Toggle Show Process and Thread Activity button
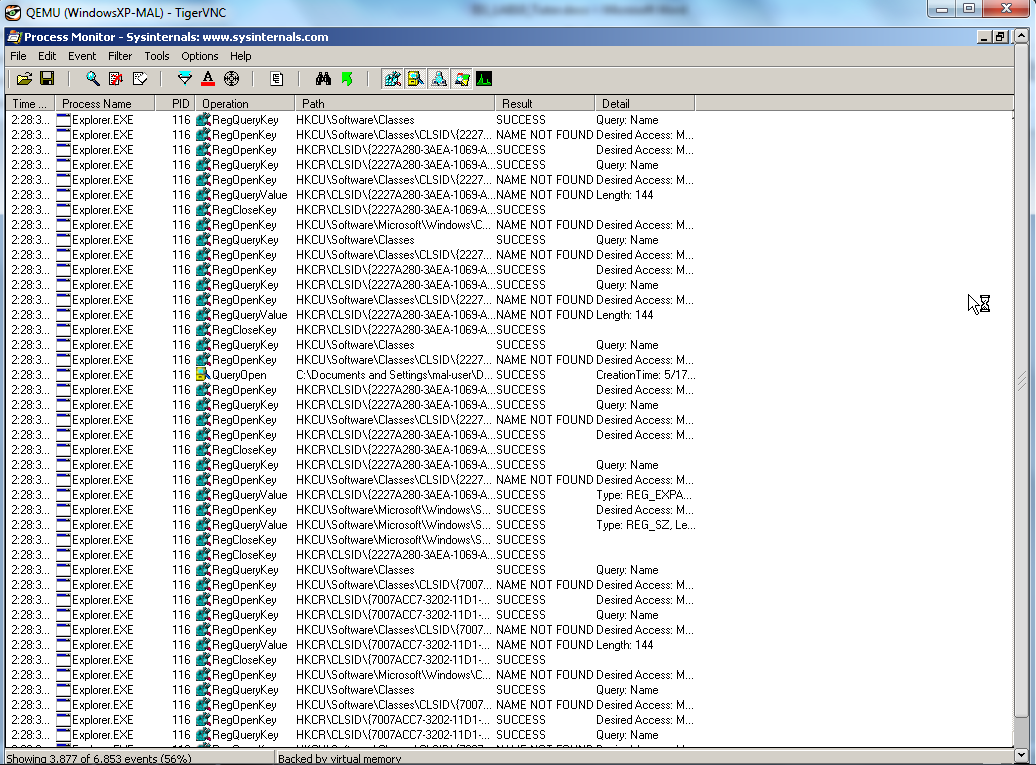The width and height of the screenshot is (1036, 765). pos(462,79)
